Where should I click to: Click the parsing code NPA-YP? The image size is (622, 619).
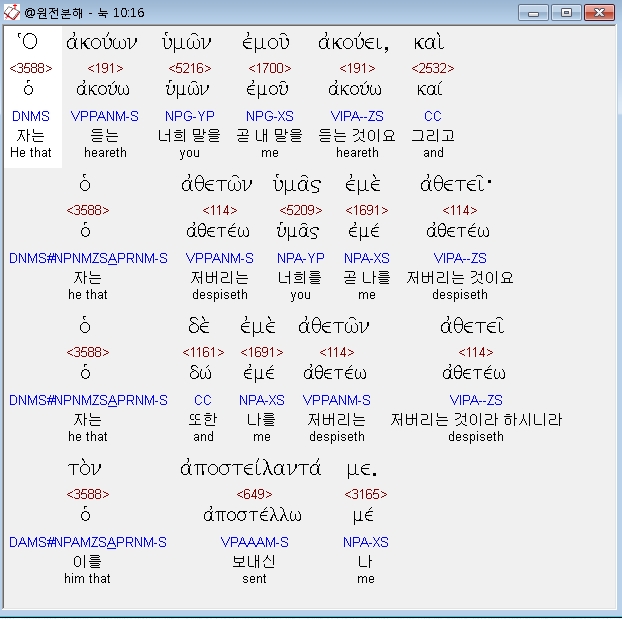pyautogui.click(x=301, y=258)
